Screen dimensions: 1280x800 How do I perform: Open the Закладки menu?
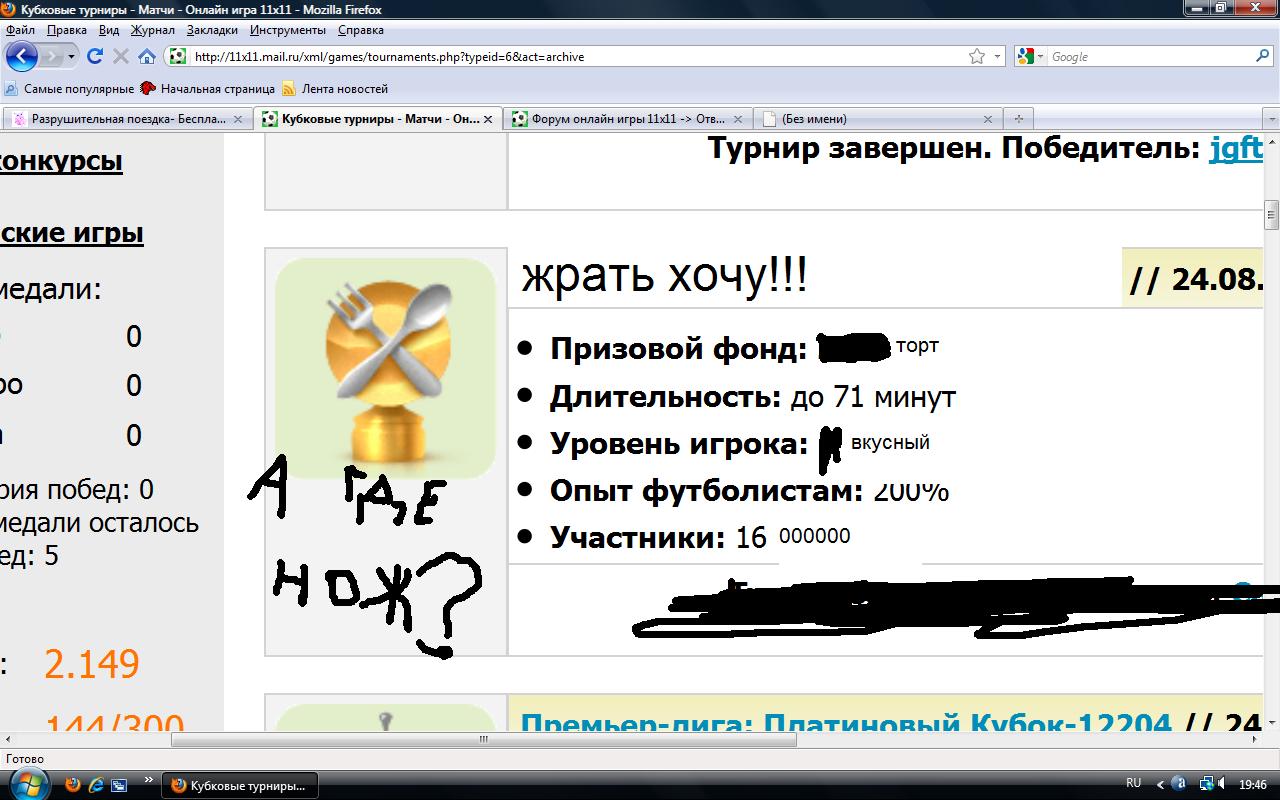pos(211,30)
